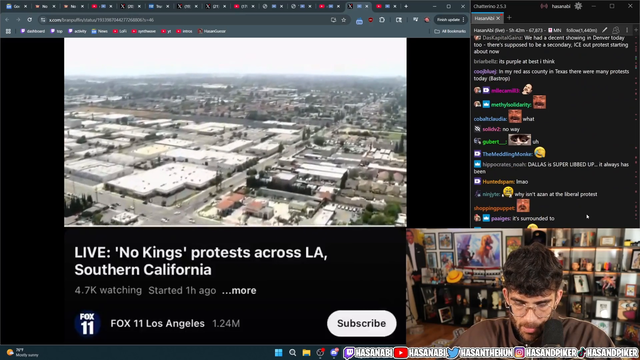The image size is (640, 360).
Task: Switch to the first browser tab
Action: tap(16, 7)
